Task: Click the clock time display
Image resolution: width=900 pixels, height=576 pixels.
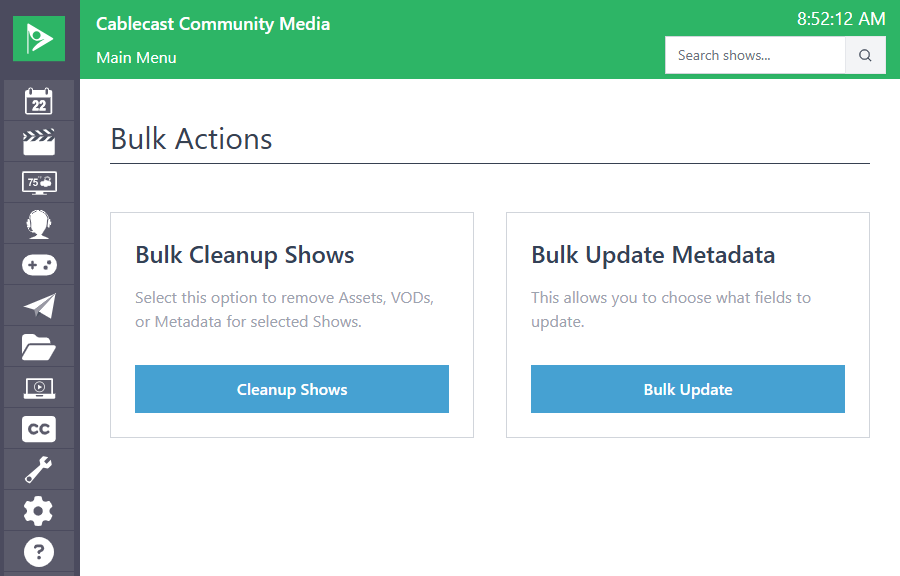Action: (x=840, y=18)
